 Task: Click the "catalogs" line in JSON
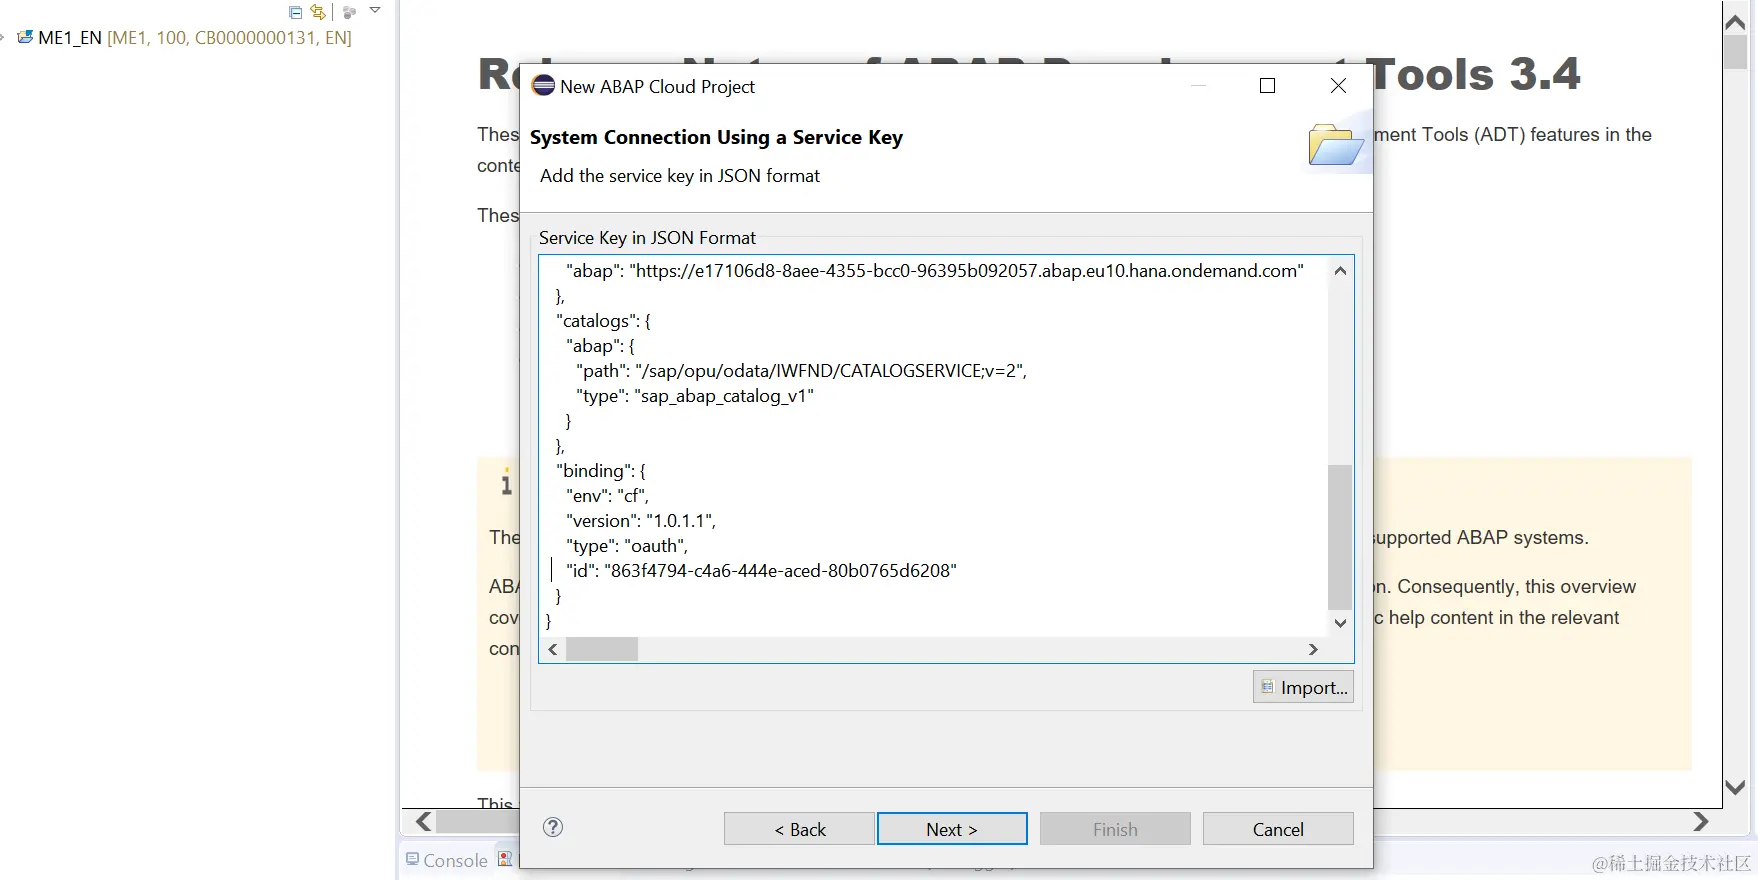[x=603, y=321]
